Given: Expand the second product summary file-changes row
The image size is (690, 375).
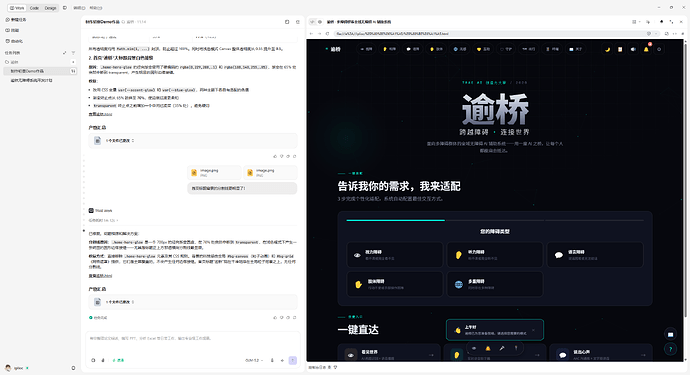Looking at the screenshot, I should [x=193, y=302].
